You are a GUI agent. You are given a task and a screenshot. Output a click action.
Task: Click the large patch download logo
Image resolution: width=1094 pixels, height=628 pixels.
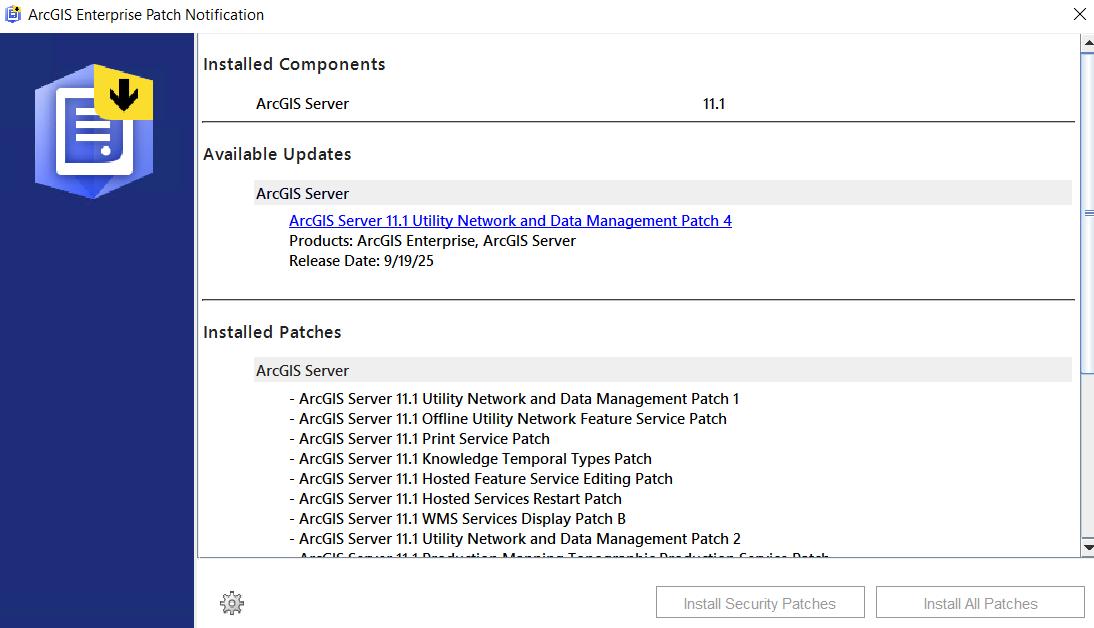point(94,131)
